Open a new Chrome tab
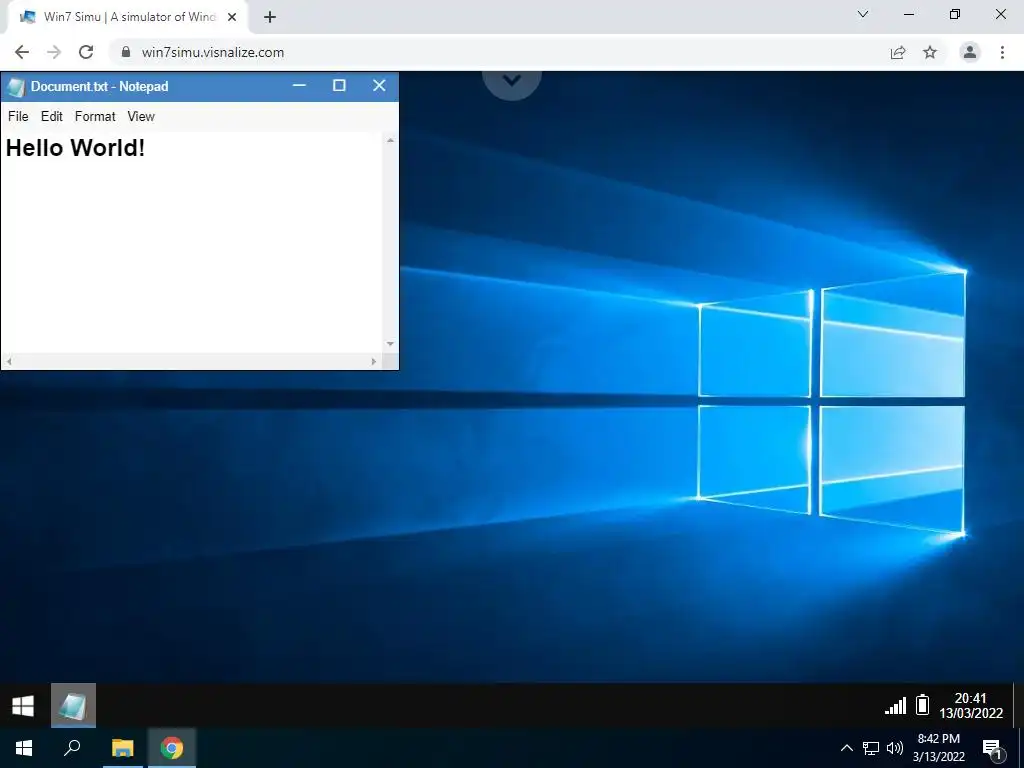Image resolution: width=1024 pixels, height=768 pixels. pyautogui.click(x=270, y=17)
